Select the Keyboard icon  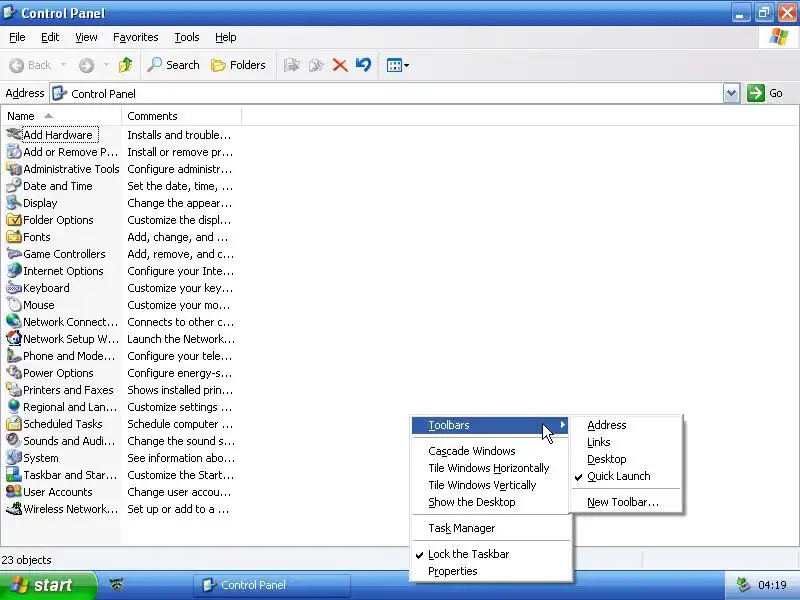(14, 288)
